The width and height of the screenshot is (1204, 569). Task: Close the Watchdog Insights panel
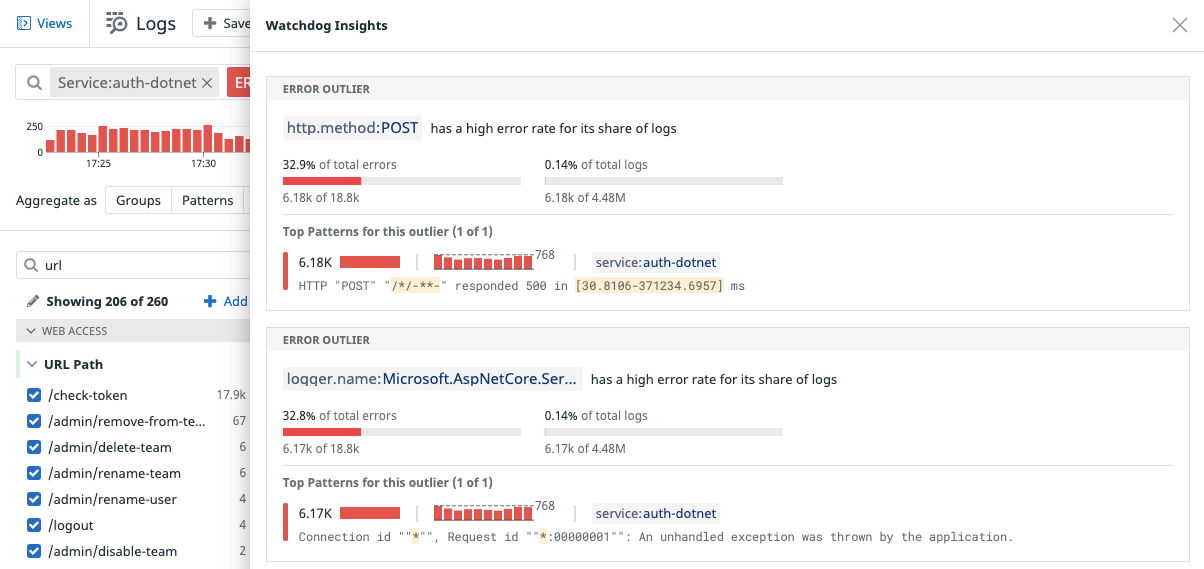[1180, 25]
